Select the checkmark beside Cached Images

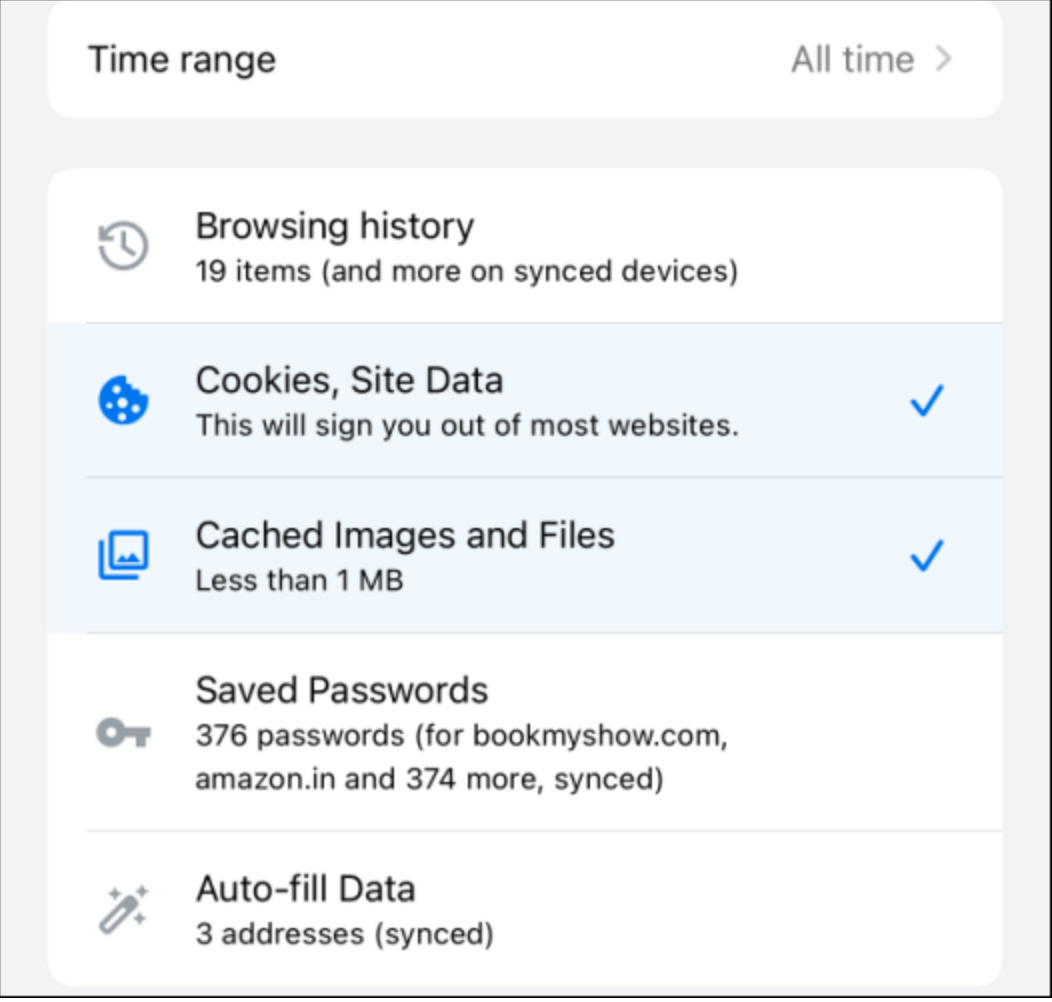tap(926, 555)
